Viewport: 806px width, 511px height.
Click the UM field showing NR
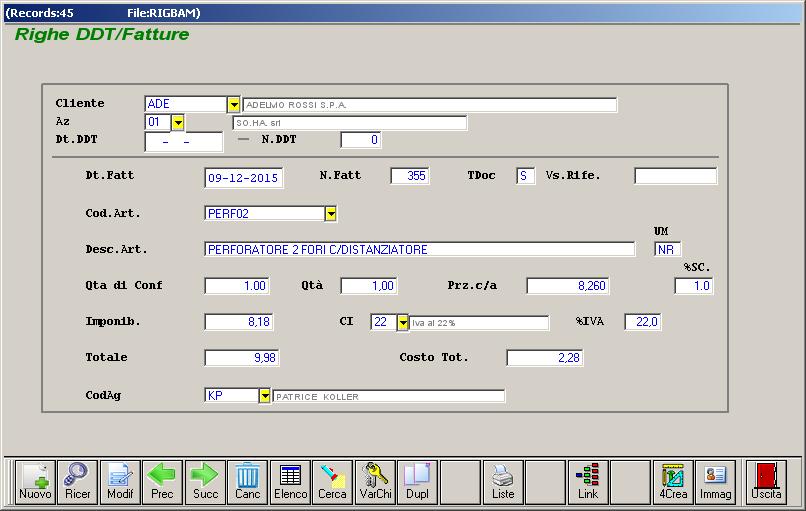coord(668,249)
